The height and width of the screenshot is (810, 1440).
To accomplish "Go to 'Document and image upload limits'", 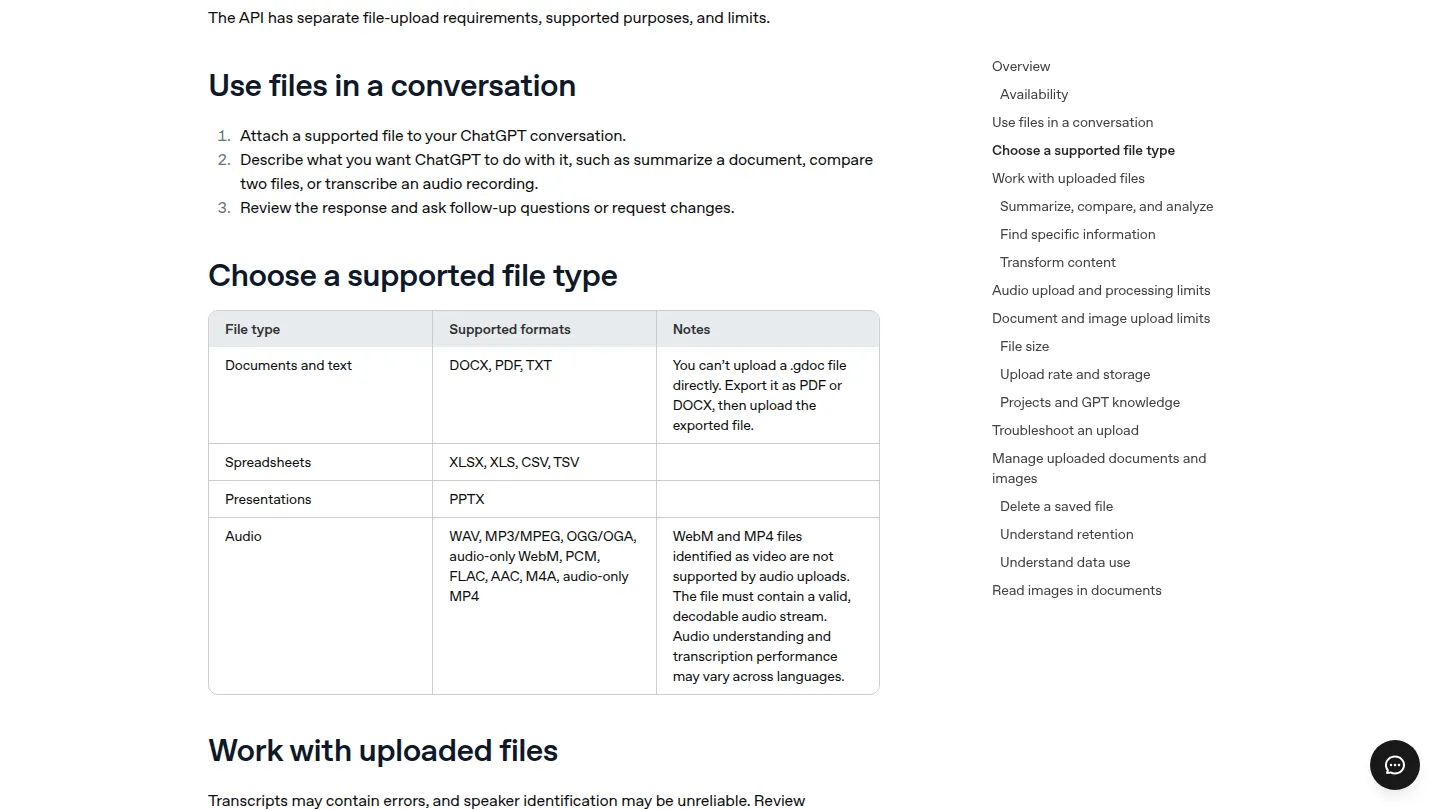I will tap(1101, 318).
